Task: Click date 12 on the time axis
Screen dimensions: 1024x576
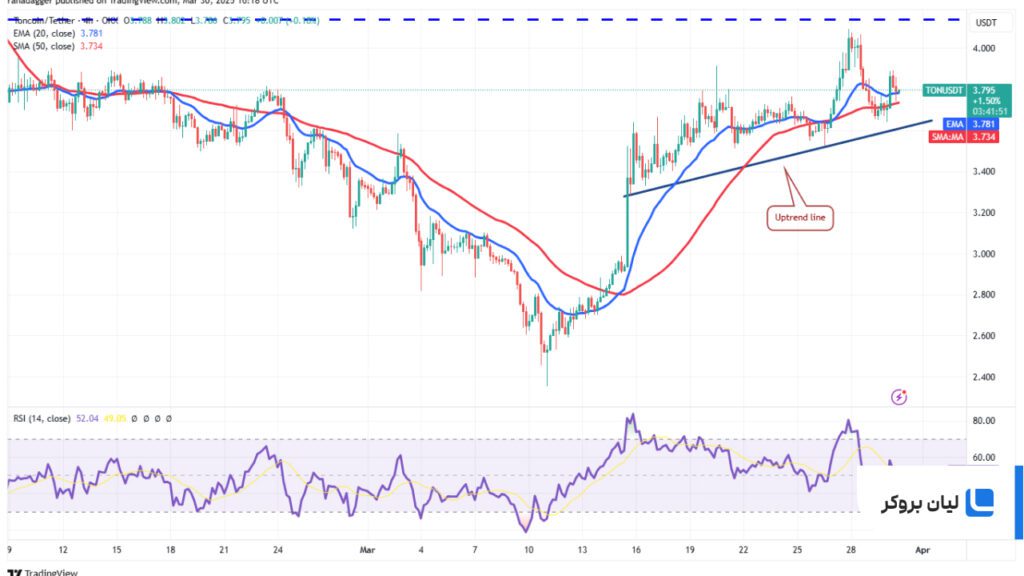Action: click(63, 550)
